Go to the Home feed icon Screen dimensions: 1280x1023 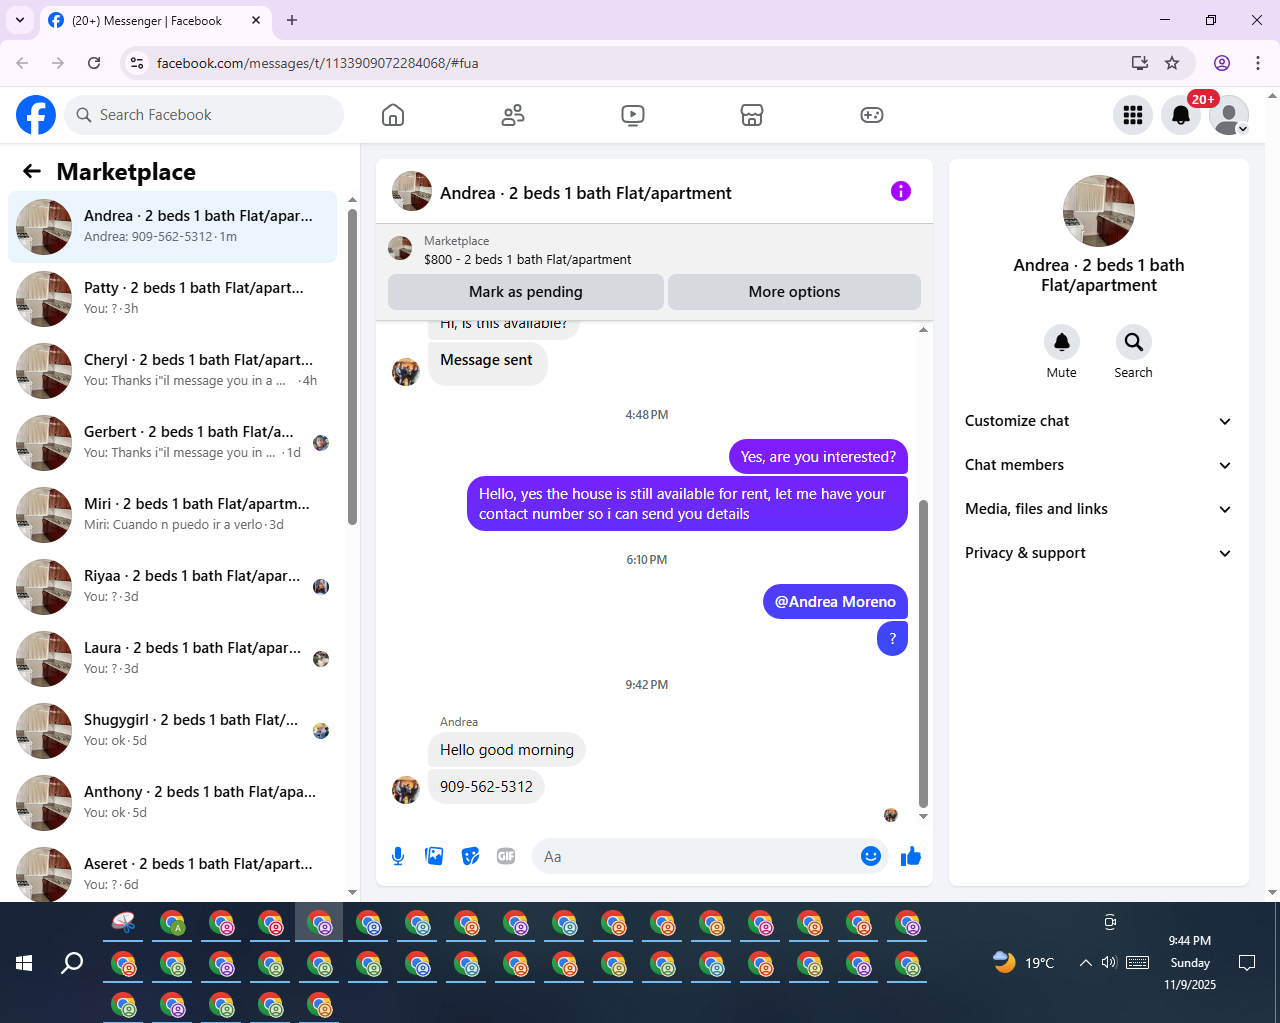393,115
